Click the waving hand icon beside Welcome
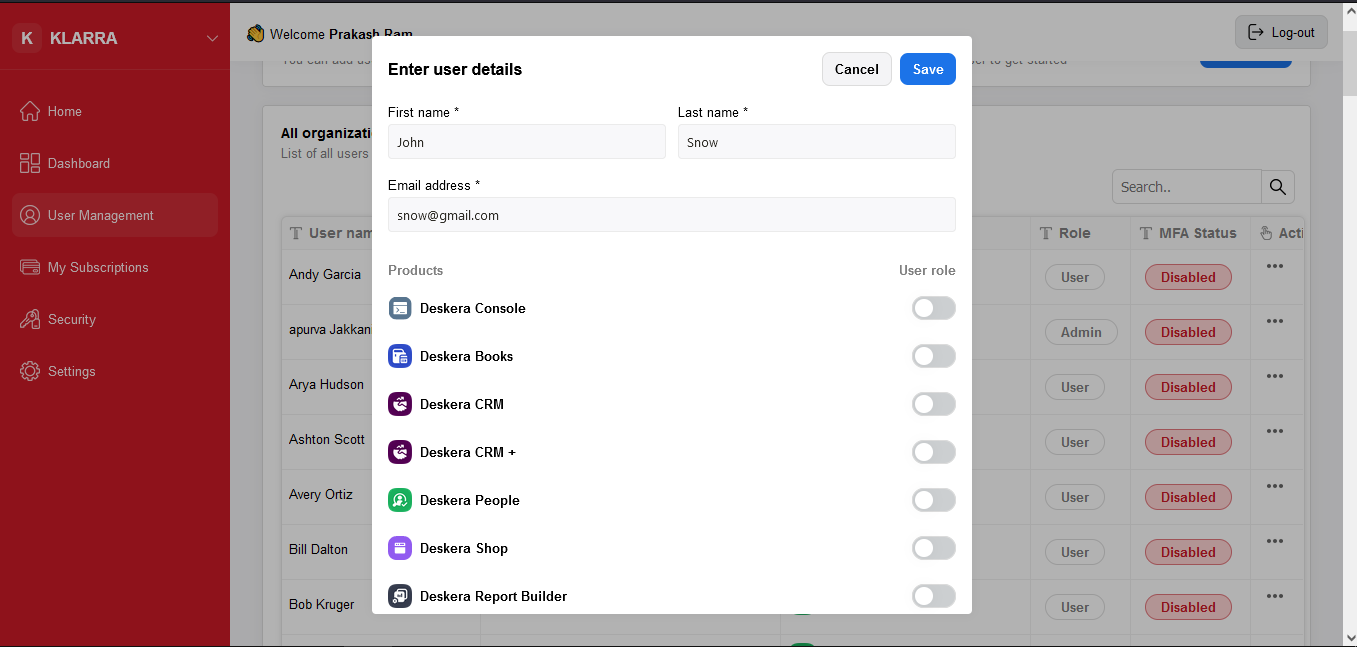1357x647 pixels. tap(256, 34)
